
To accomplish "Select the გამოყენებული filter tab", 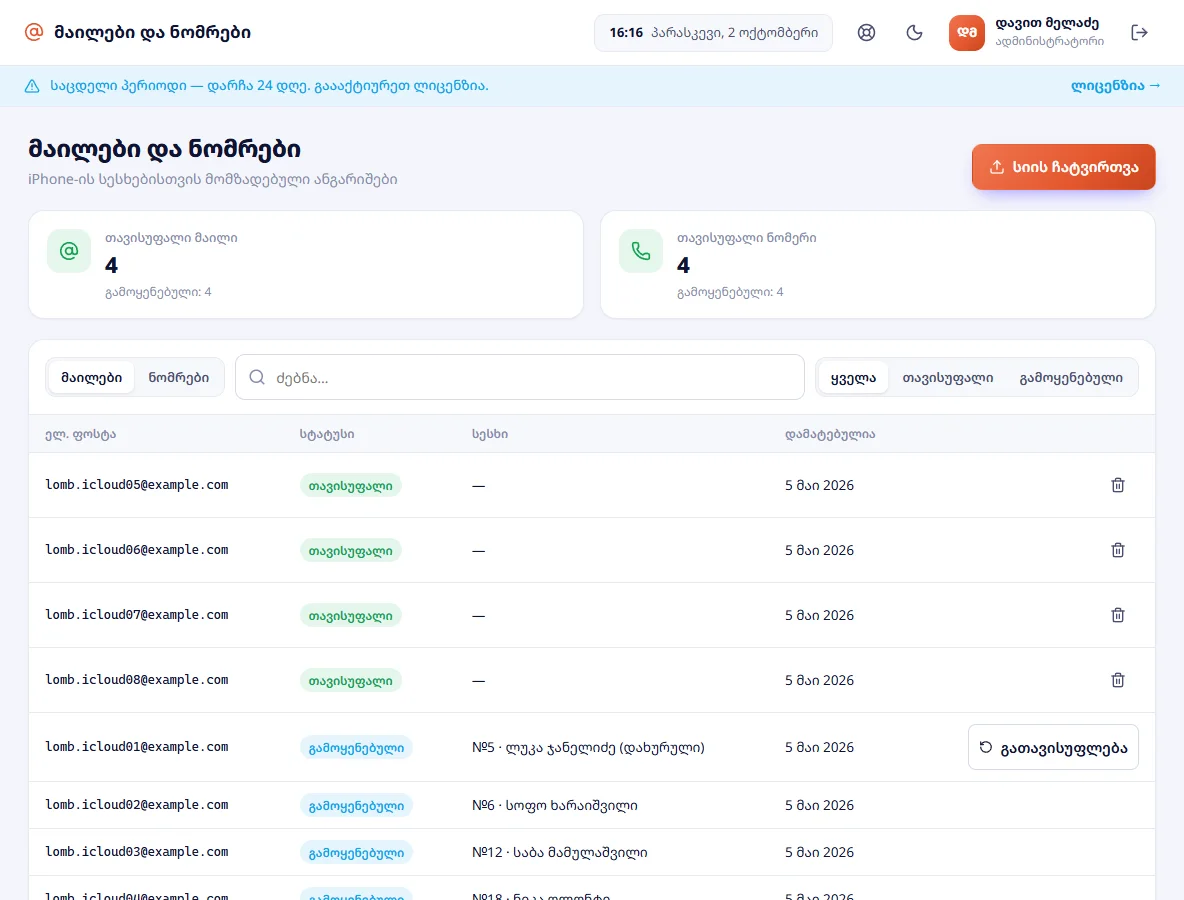I will click(x=1071, y=378).
